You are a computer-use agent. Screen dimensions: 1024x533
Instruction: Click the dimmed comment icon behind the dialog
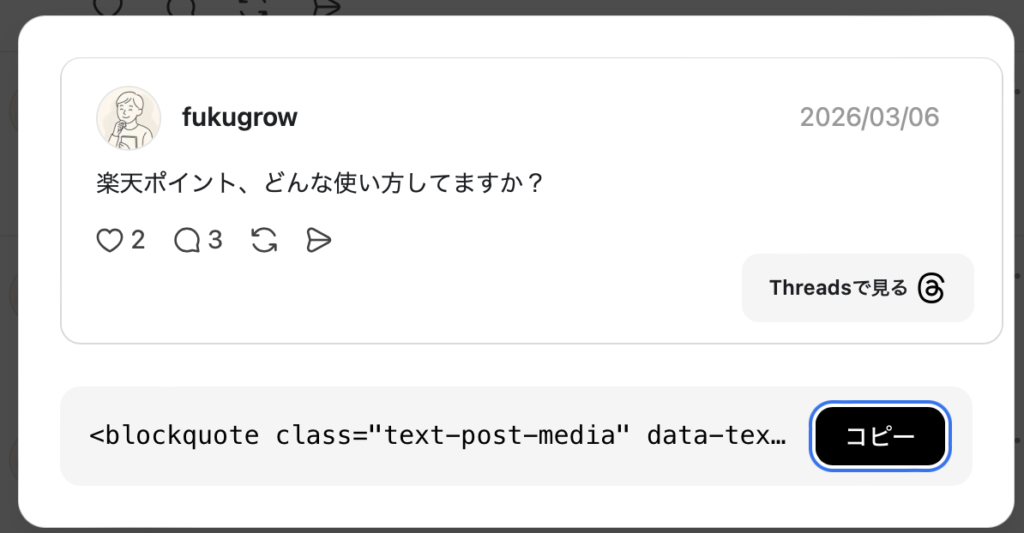click(181, 6)
